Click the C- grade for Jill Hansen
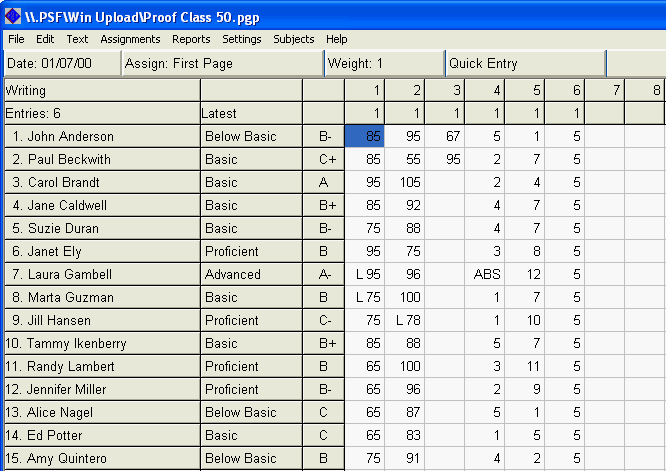The width and height of the screenshot is (666, 471). point(324,320)
